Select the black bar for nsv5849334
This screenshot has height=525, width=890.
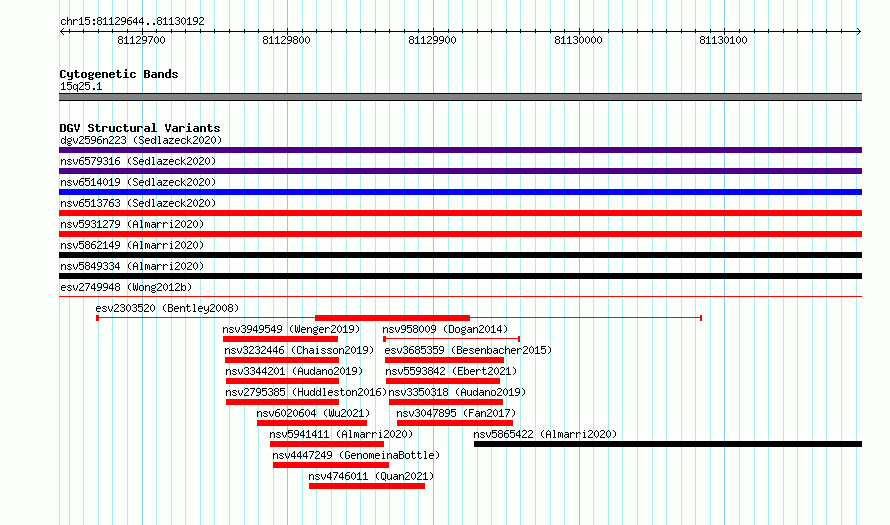(x=460, y=276)
